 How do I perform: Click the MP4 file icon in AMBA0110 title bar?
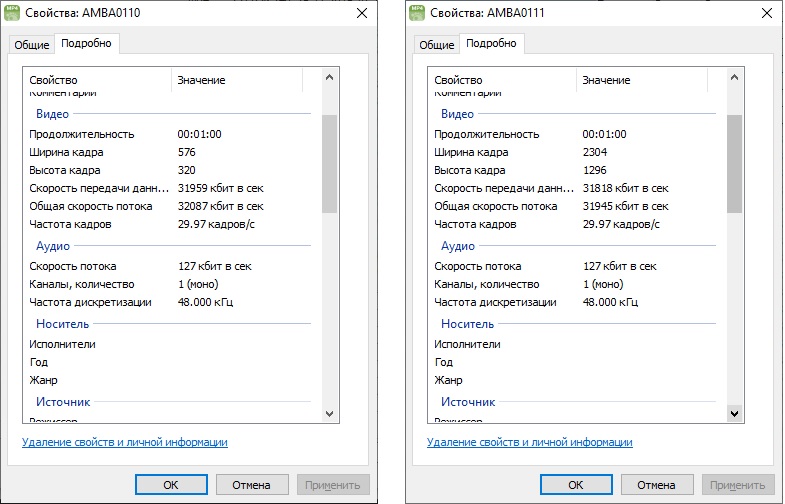tap(13, 11)
